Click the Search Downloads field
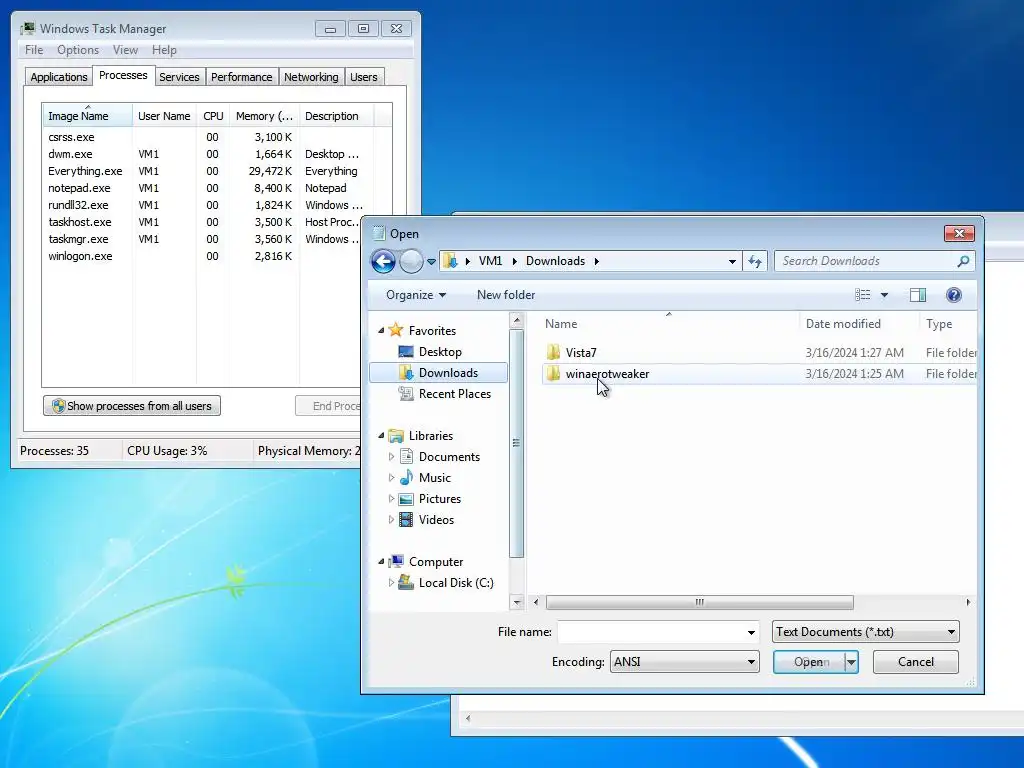Screen dimensions: 1024x768 coord(865,261)
